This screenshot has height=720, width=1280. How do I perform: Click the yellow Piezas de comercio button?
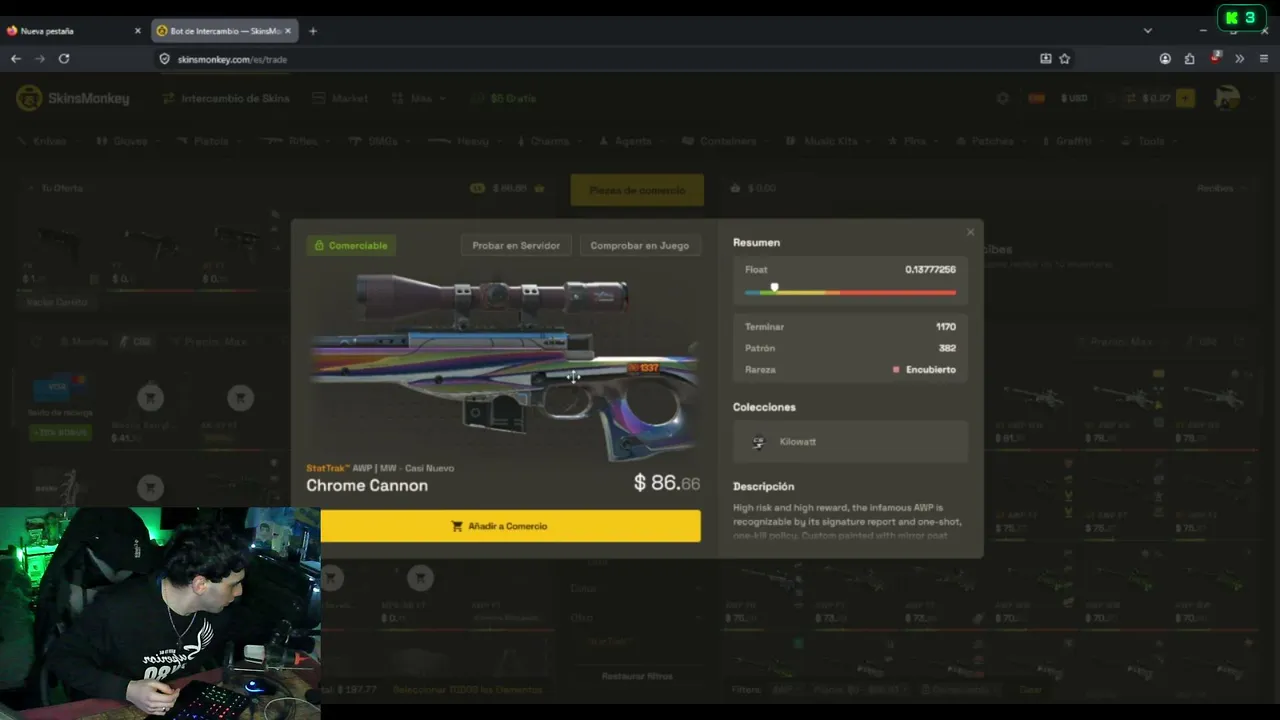(637, 190)
